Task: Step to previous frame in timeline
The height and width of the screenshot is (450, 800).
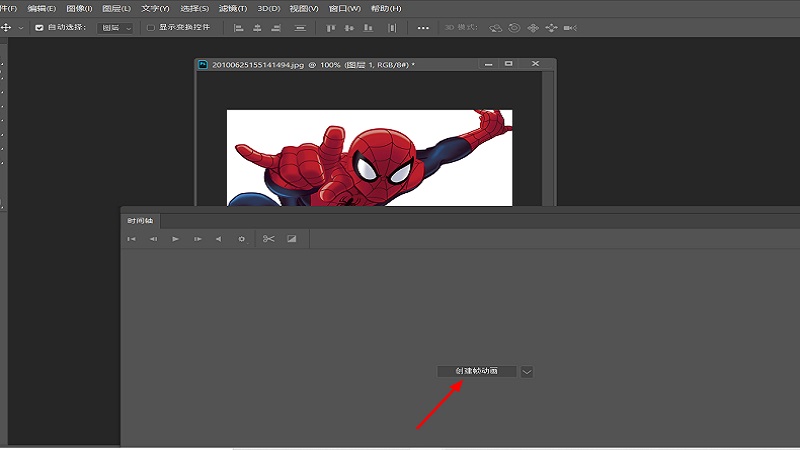Action: tap(154, 239)
